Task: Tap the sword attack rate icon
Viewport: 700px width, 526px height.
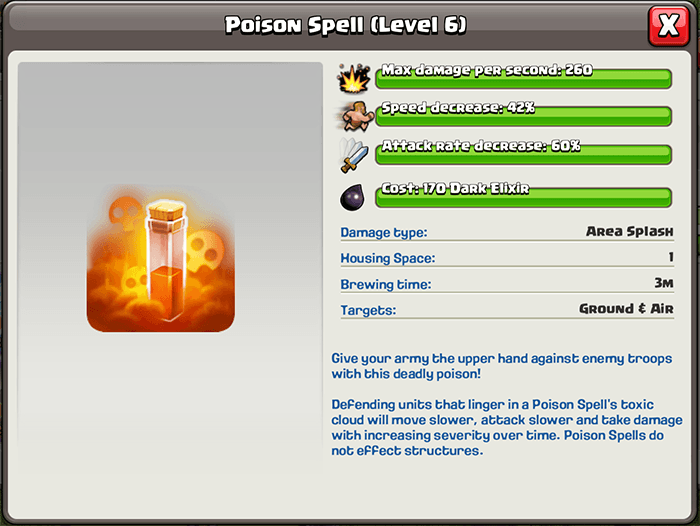Action: [x=354, y=155]
